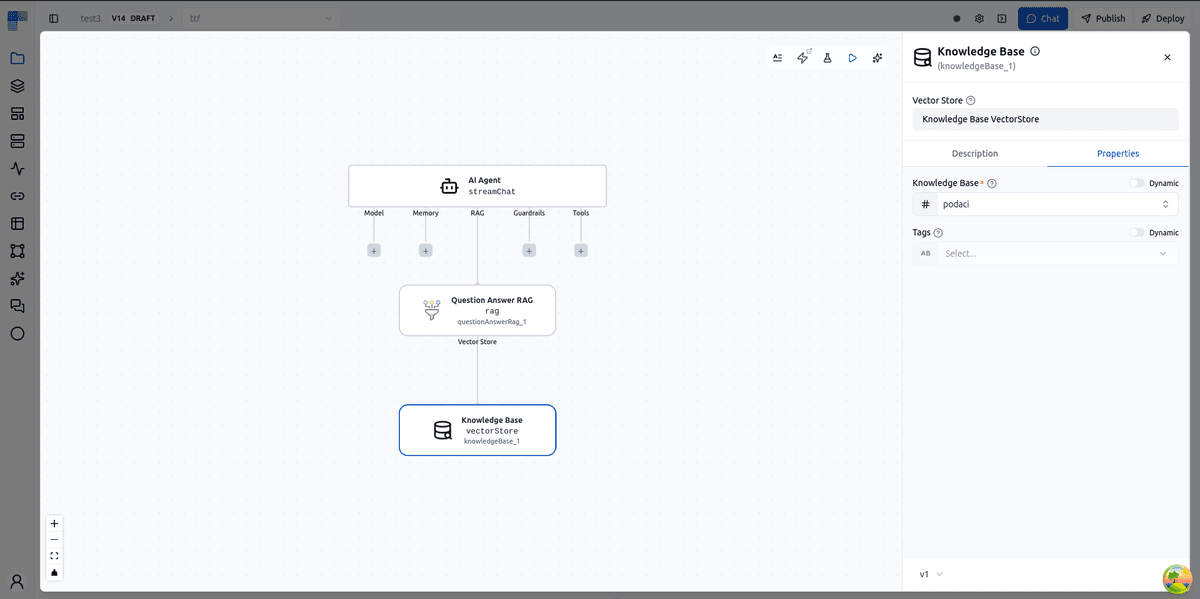The height and width of the screenshot is (599, 1200).
Task: Click the panel arrow icon beside Chat
Action: [1002, 19]
